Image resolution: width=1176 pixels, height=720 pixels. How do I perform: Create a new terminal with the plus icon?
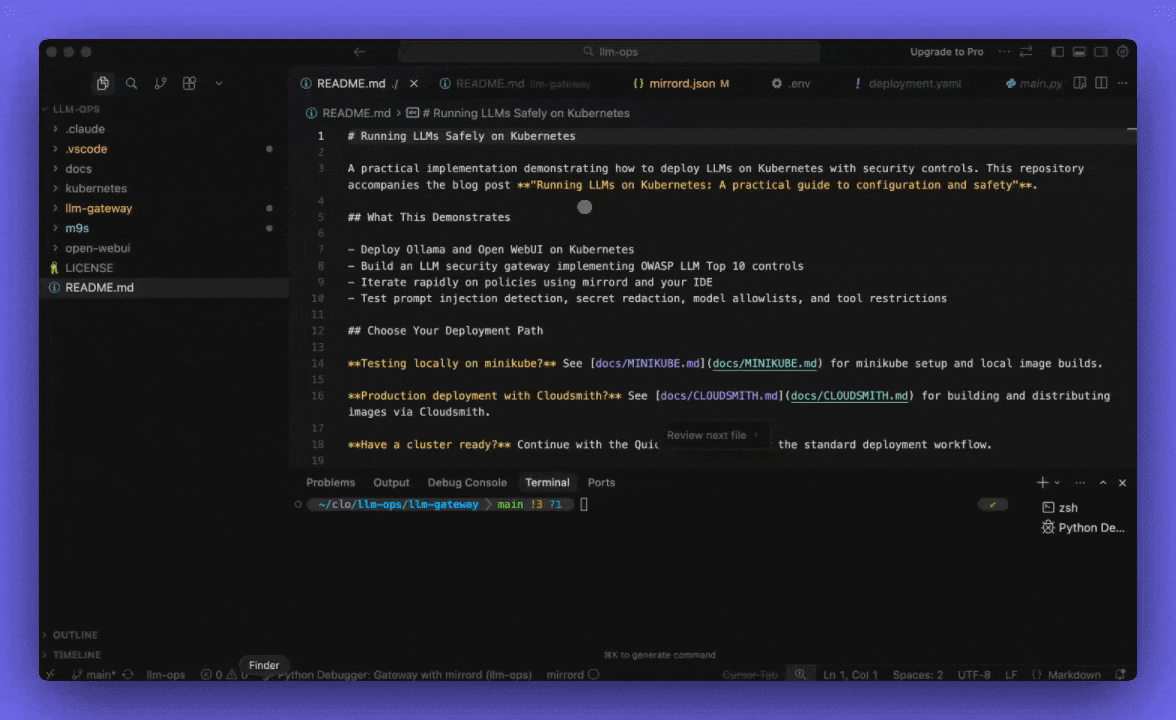click(1040, 482)
